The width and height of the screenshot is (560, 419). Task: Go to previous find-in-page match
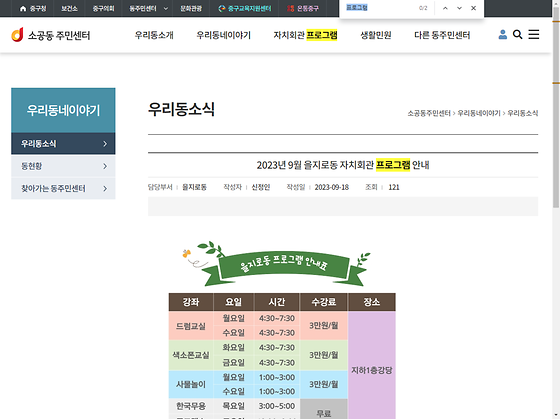point(445,8)
